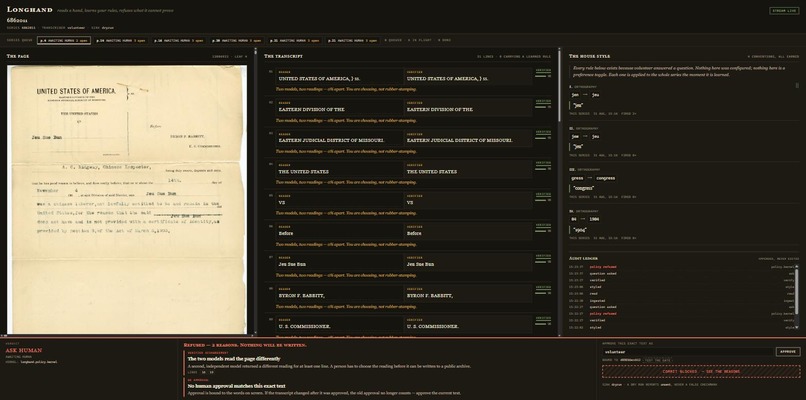Choose the verifier 'VS' reading
The image size is (806, 400).
coord(468,200)
